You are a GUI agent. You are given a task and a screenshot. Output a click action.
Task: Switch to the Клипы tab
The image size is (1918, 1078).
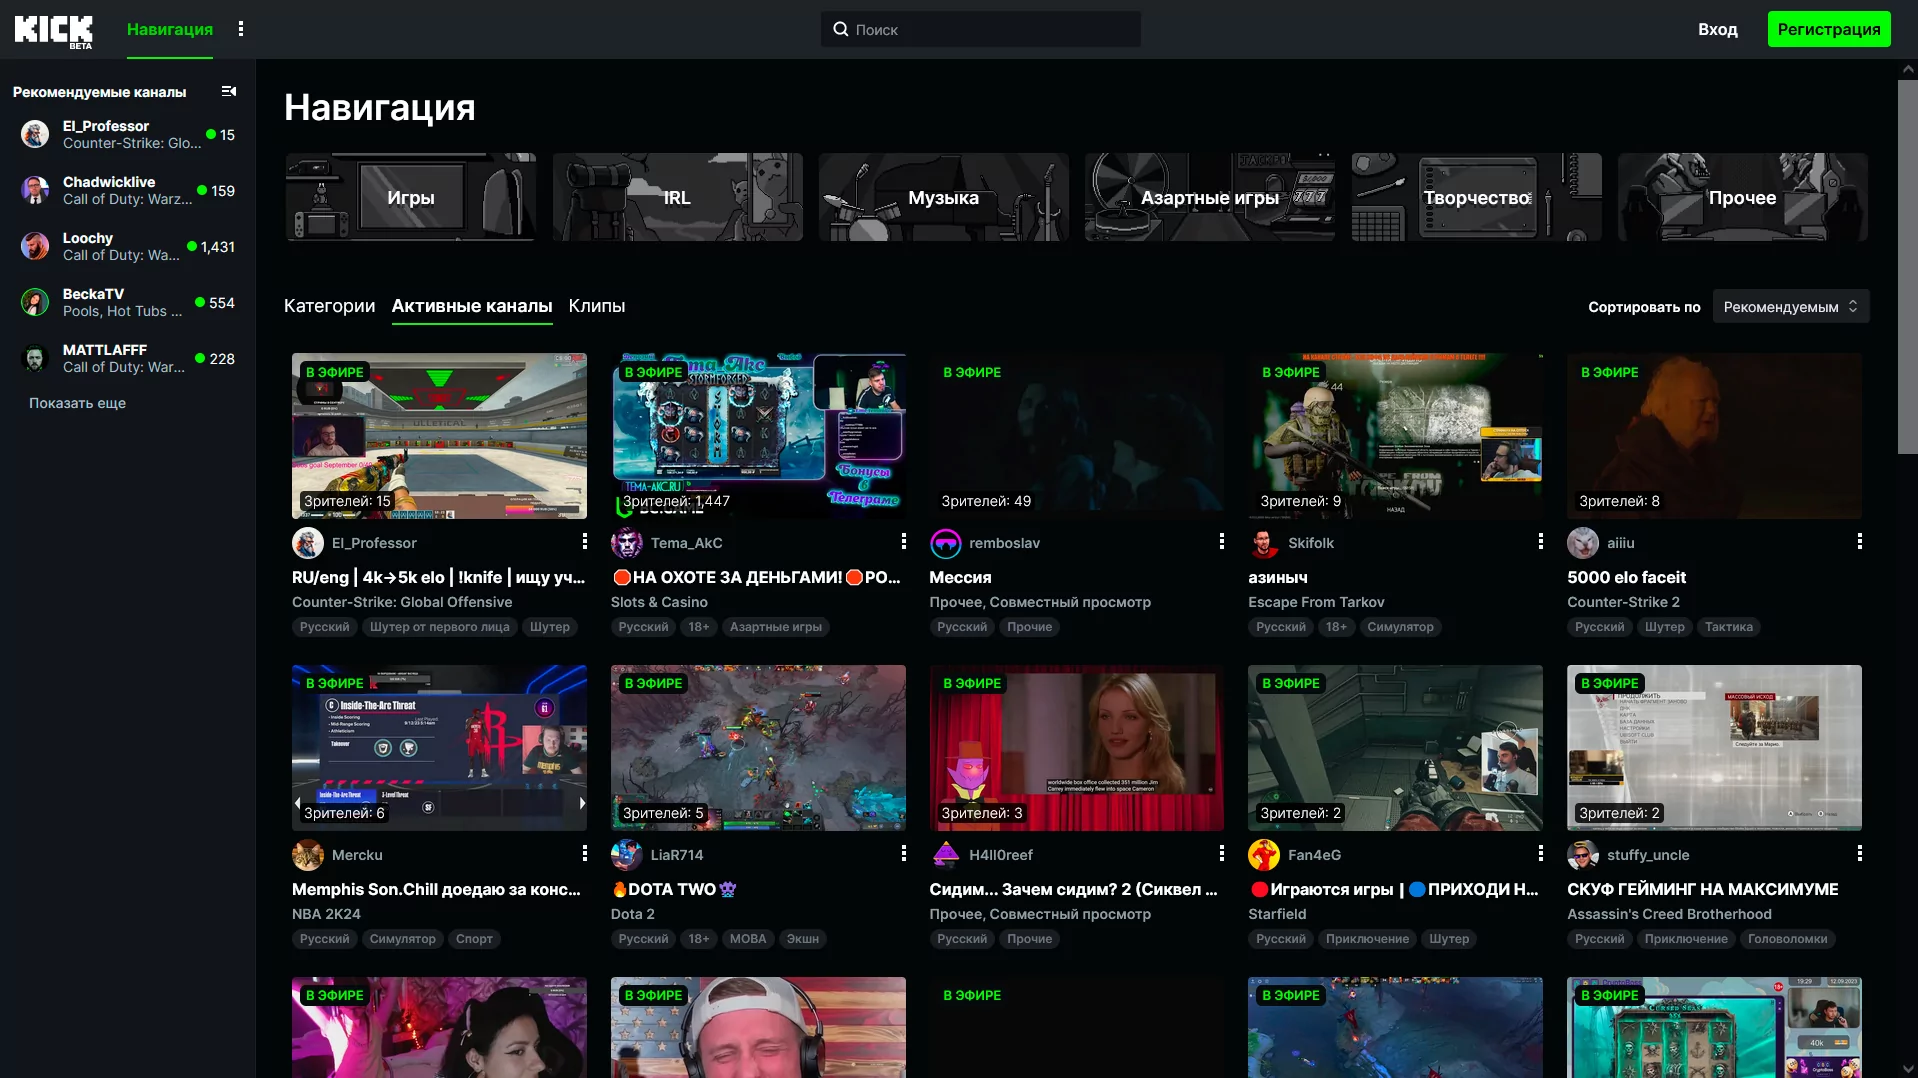click(597, 306)
